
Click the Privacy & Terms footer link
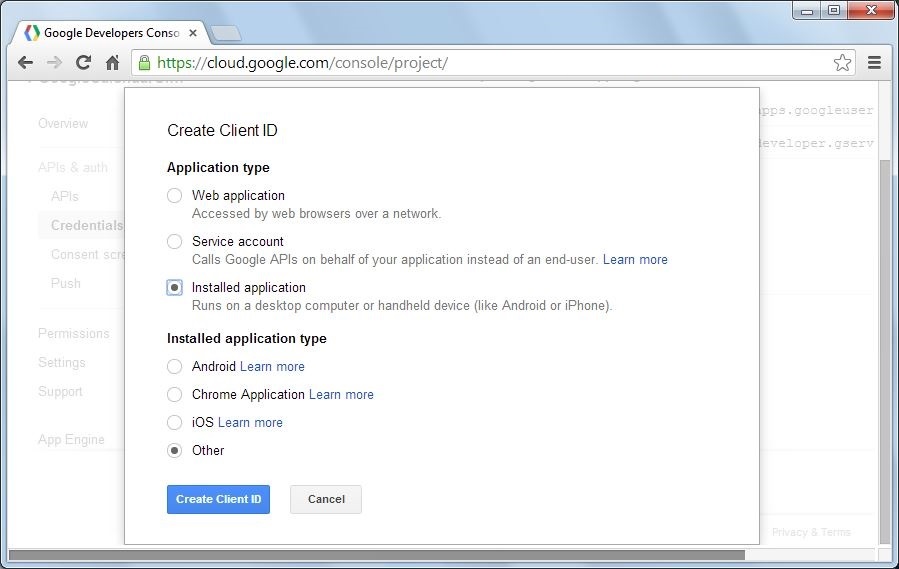click(811, 532)
